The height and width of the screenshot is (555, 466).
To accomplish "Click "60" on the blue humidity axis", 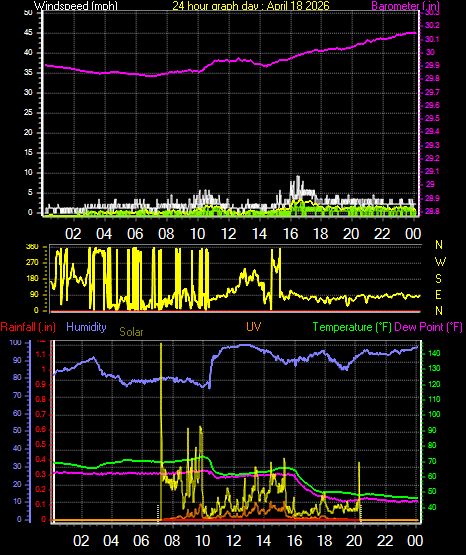I will [x=17, y=413].
